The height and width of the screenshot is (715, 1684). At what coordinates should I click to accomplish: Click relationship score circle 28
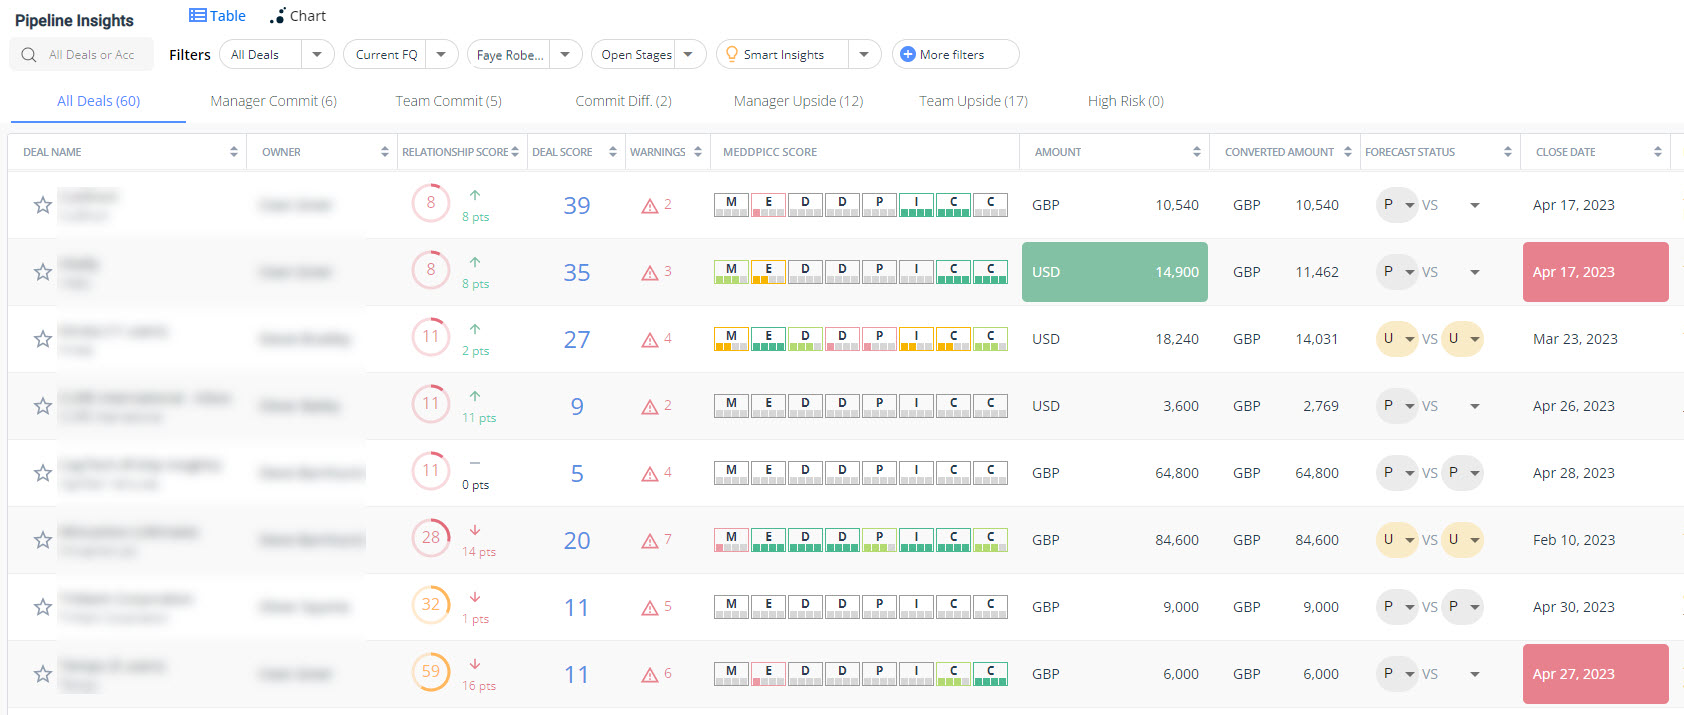point(431,538)
